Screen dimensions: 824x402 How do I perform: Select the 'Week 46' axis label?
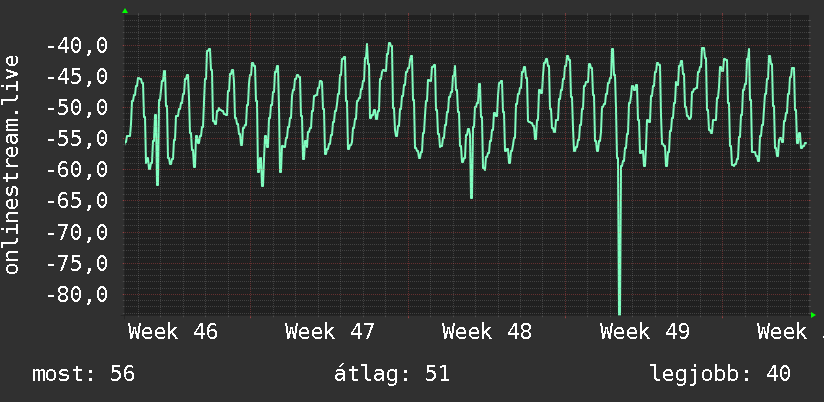[x=172, y=332]
